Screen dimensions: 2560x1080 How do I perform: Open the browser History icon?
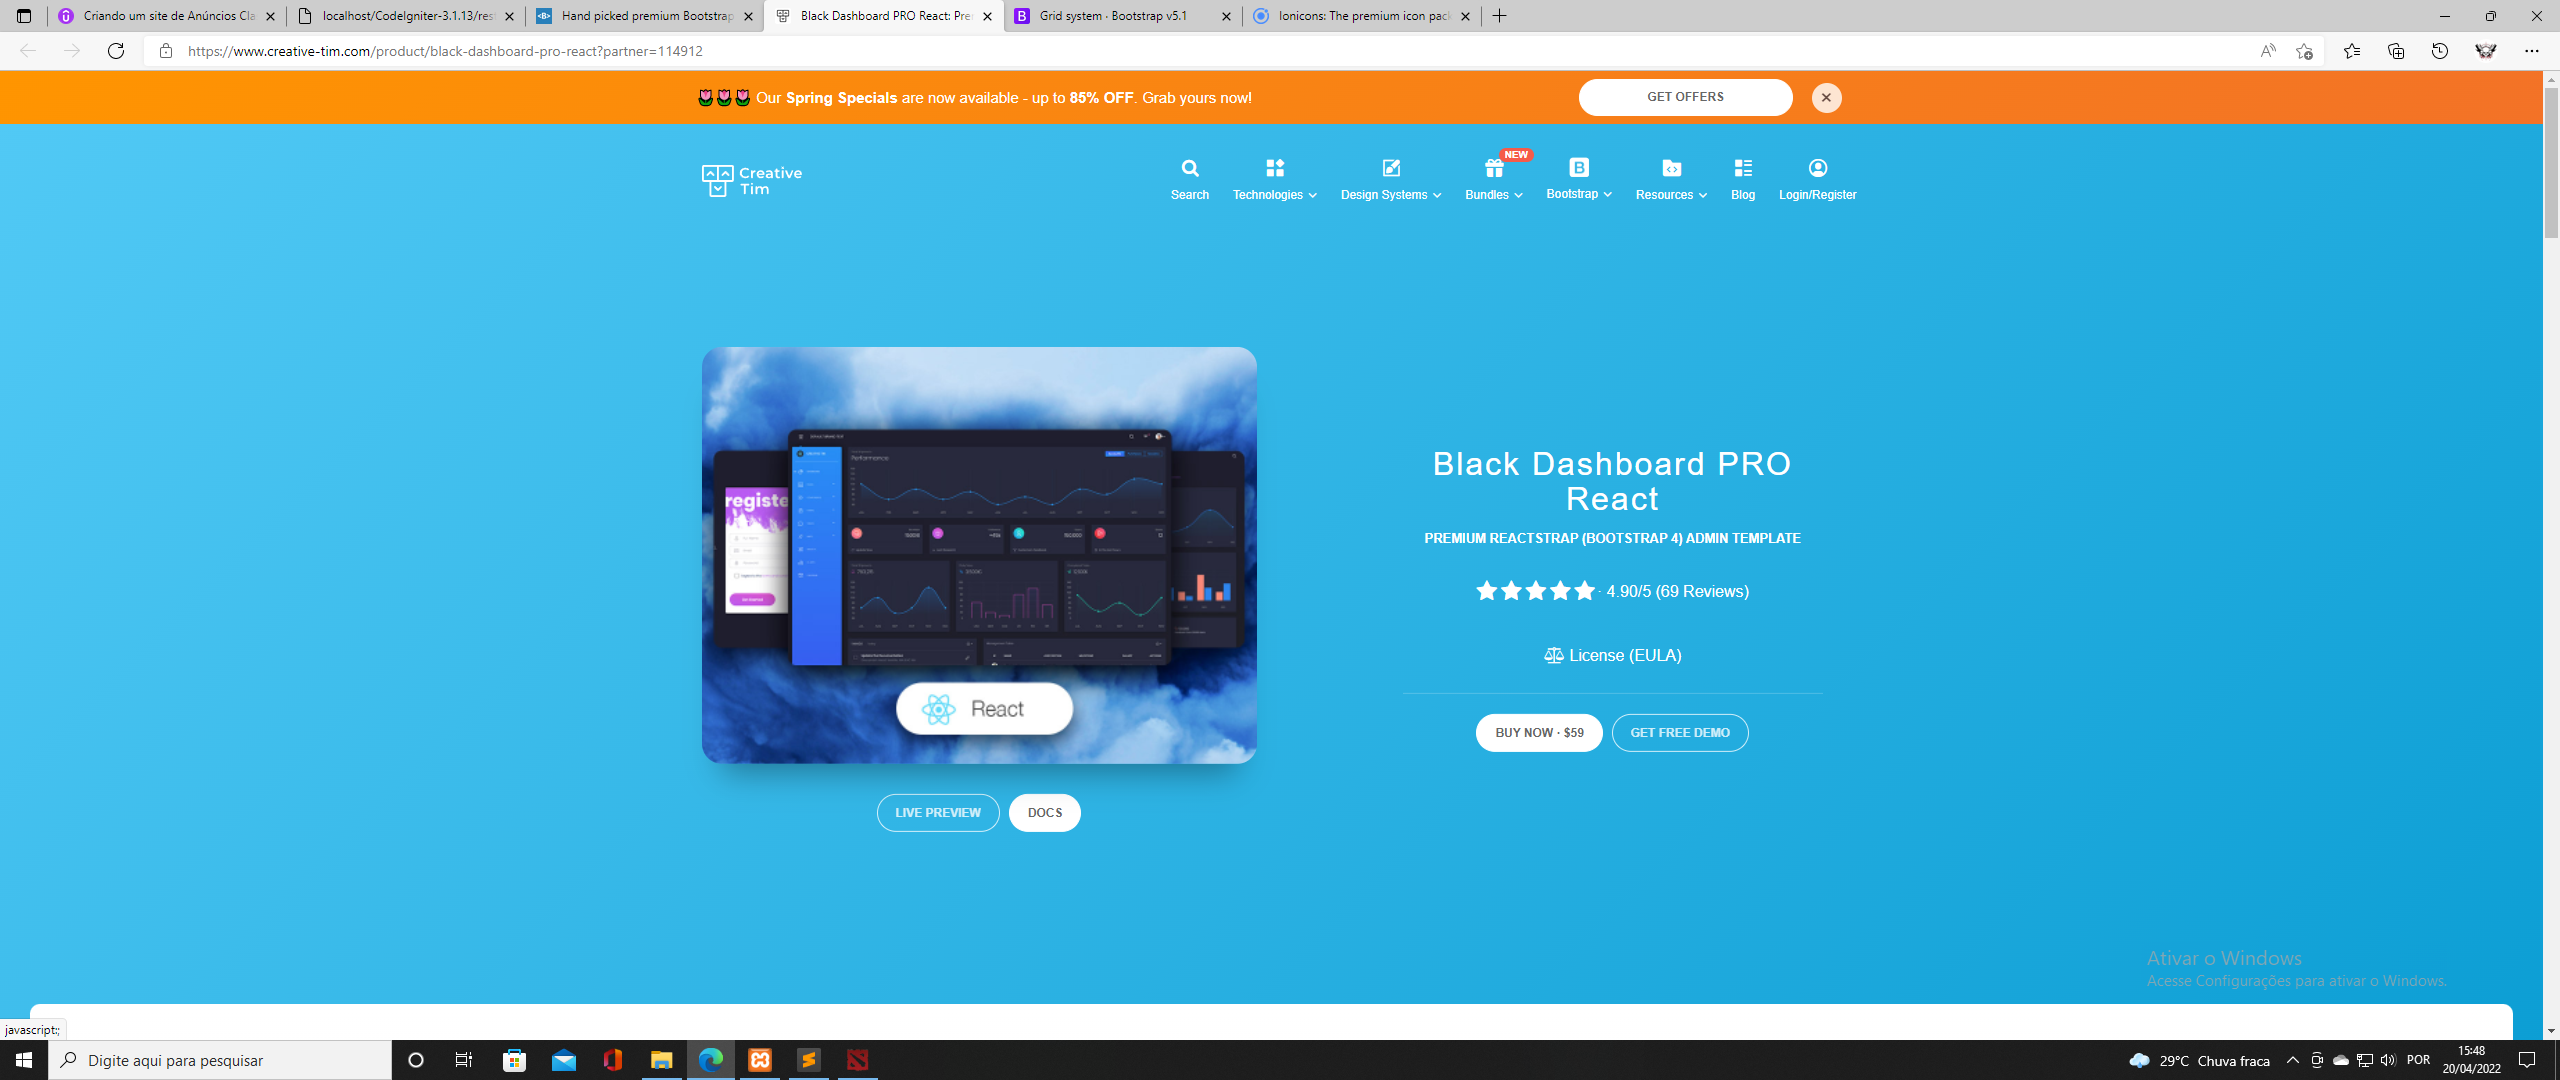click(2440, 51)
